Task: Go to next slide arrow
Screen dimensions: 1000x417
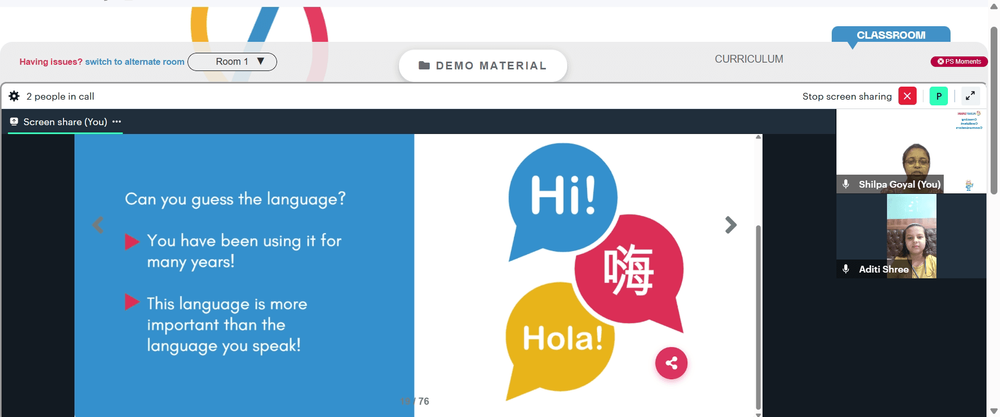Action: point(731,224)
